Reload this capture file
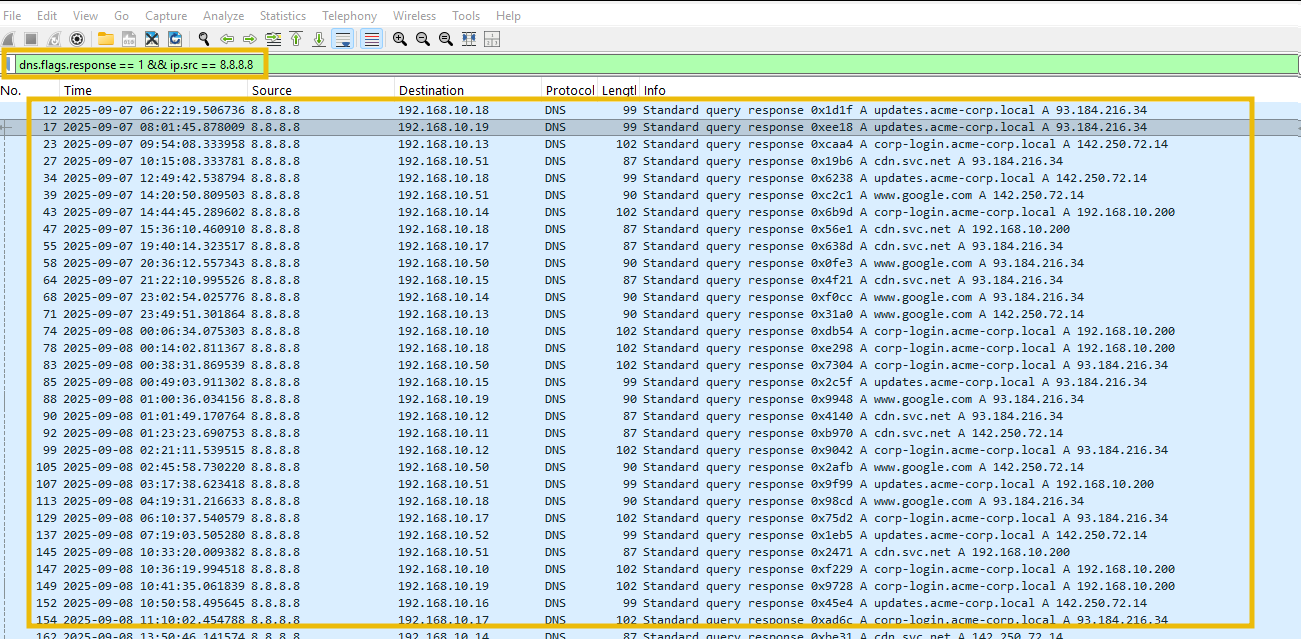The width and height of the screenshot is (1301, 639). pyautogui.click(x=175, y=39)
